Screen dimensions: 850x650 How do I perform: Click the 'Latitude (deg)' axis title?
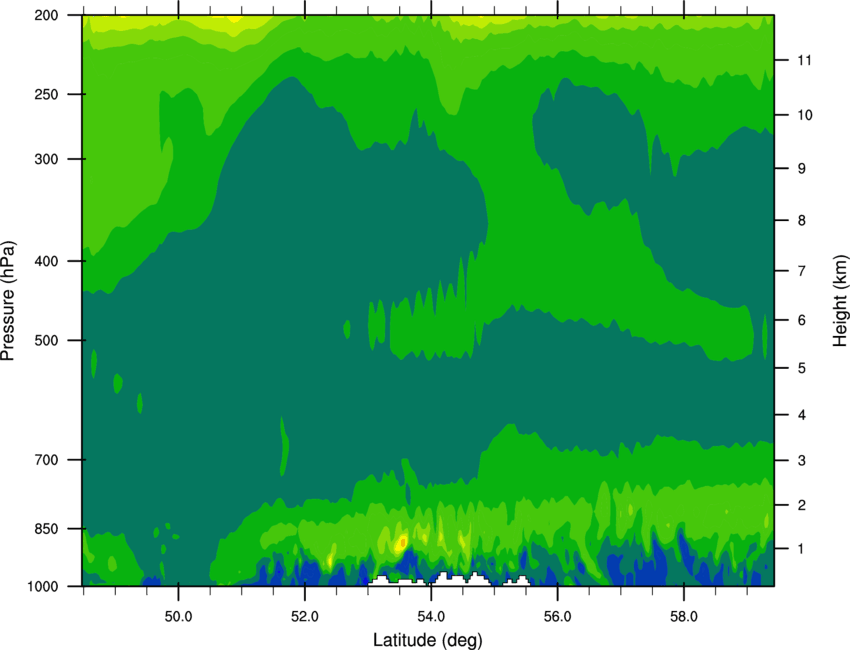pyautogui.click(x=428, y=640)
